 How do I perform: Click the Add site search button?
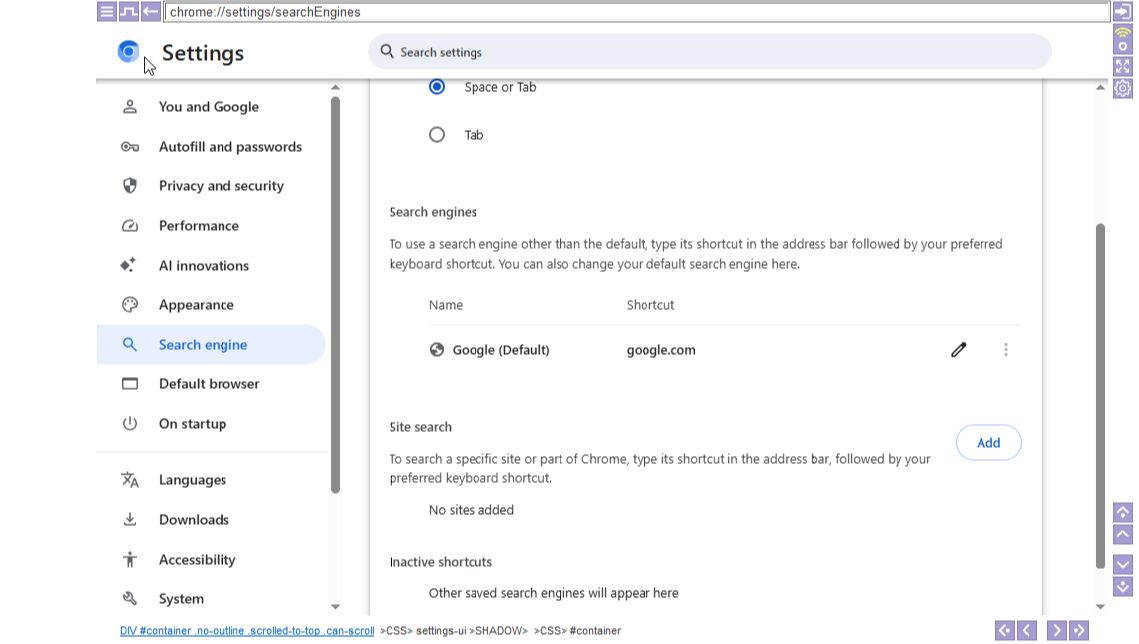988,443
